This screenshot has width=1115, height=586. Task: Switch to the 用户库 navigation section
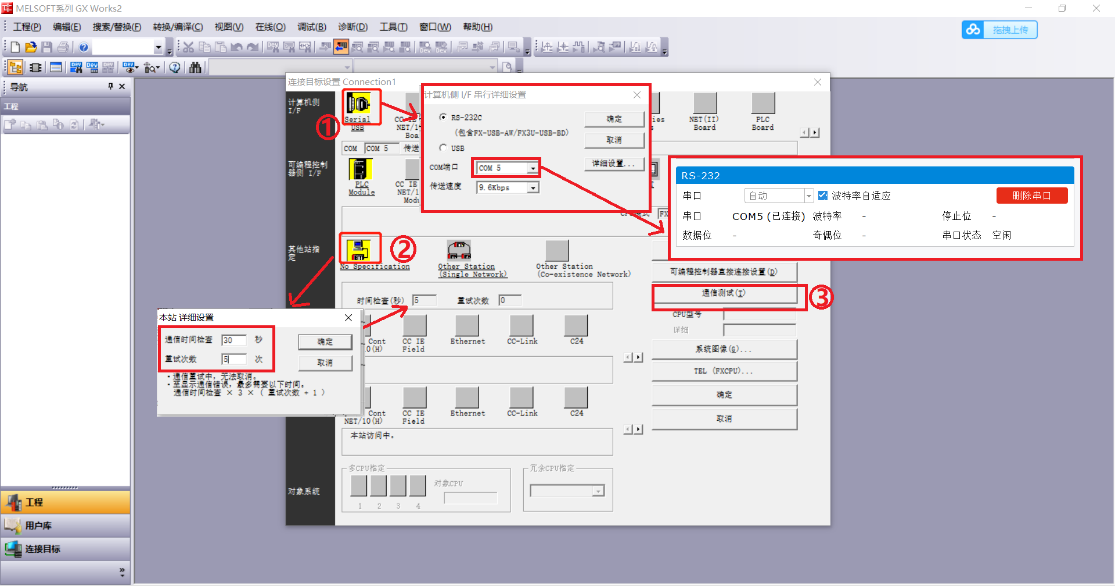(x=65, y=526)
